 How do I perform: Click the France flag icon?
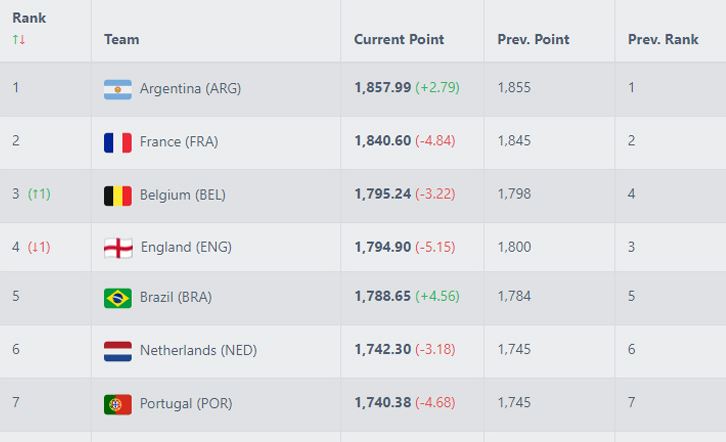pos(118,142)
